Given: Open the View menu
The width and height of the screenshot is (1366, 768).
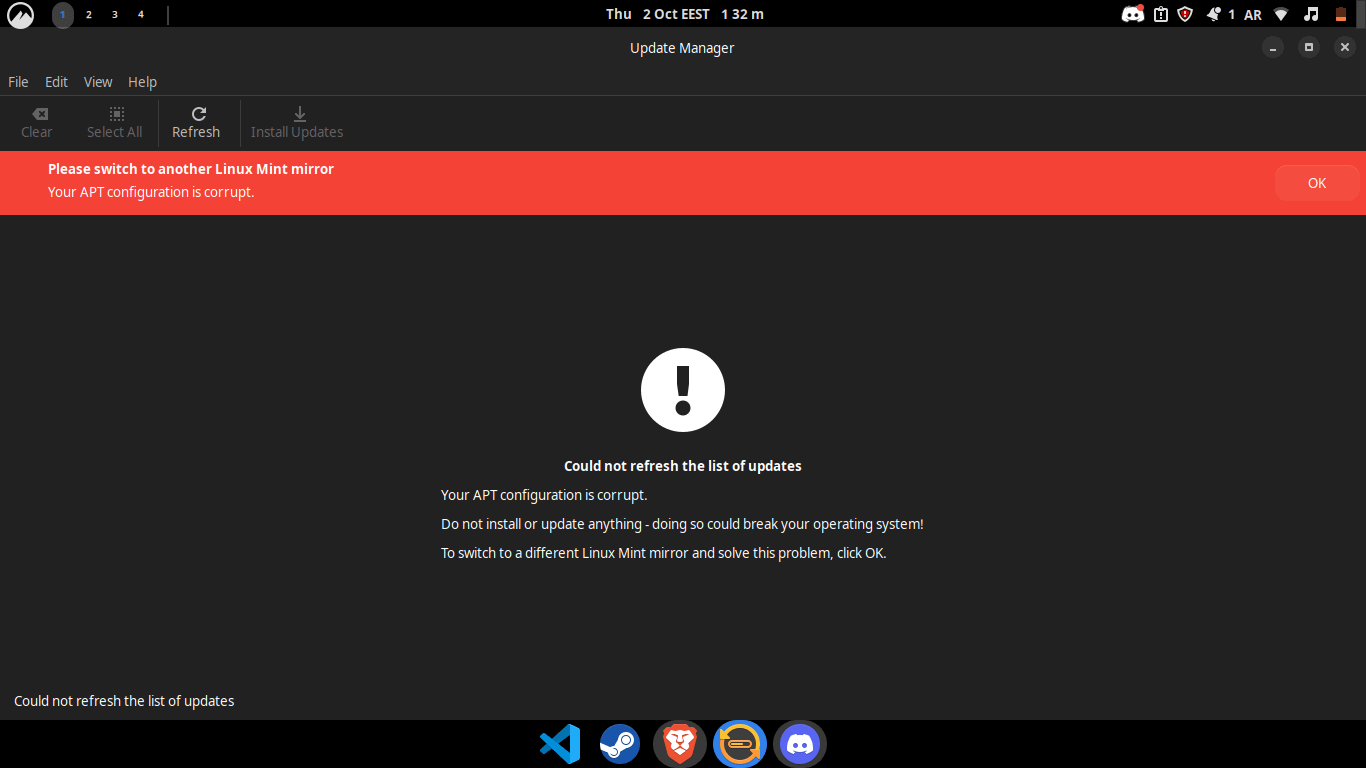Looking at the screenshot, I should click(x=98, y=82).
